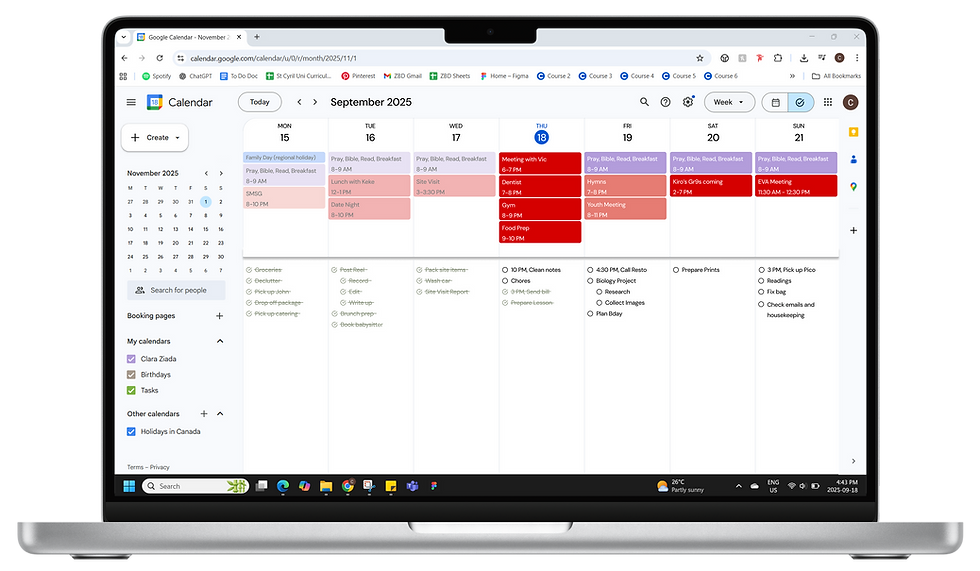The height and width of the screenshot is (571, 980).
Task: Open Contacts side panel icon
Action: coord(854,159)
